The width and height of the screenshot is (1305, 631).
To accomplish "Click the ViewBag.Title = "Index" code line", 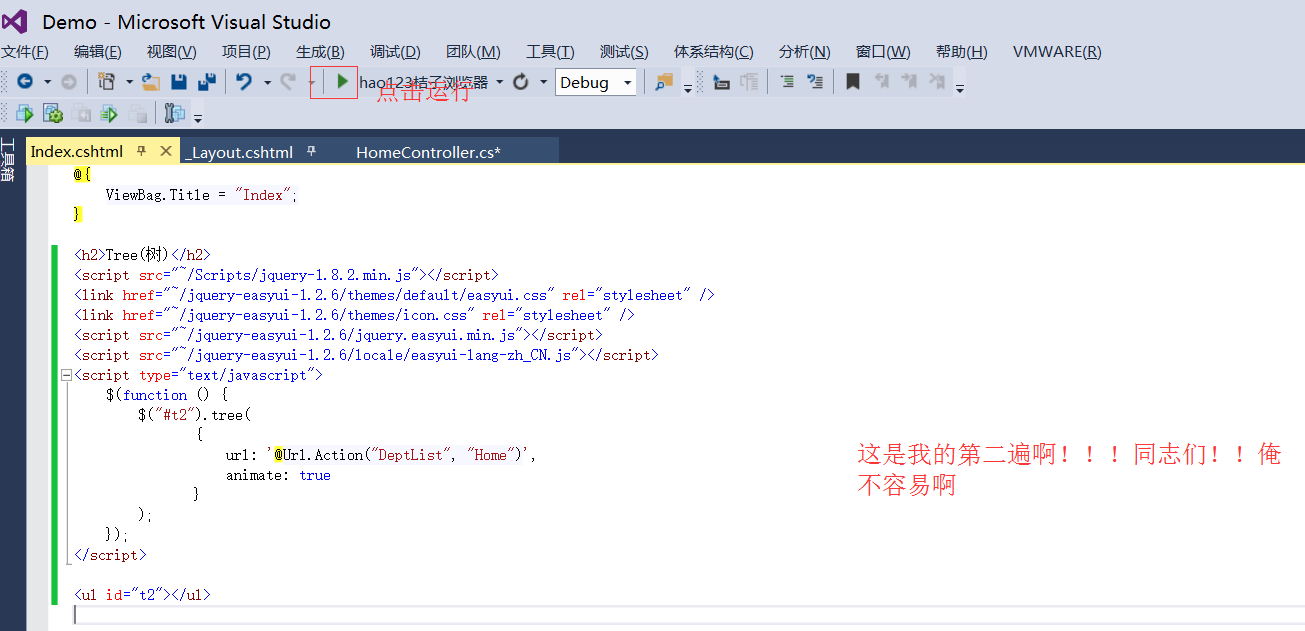I will (201, 195).
